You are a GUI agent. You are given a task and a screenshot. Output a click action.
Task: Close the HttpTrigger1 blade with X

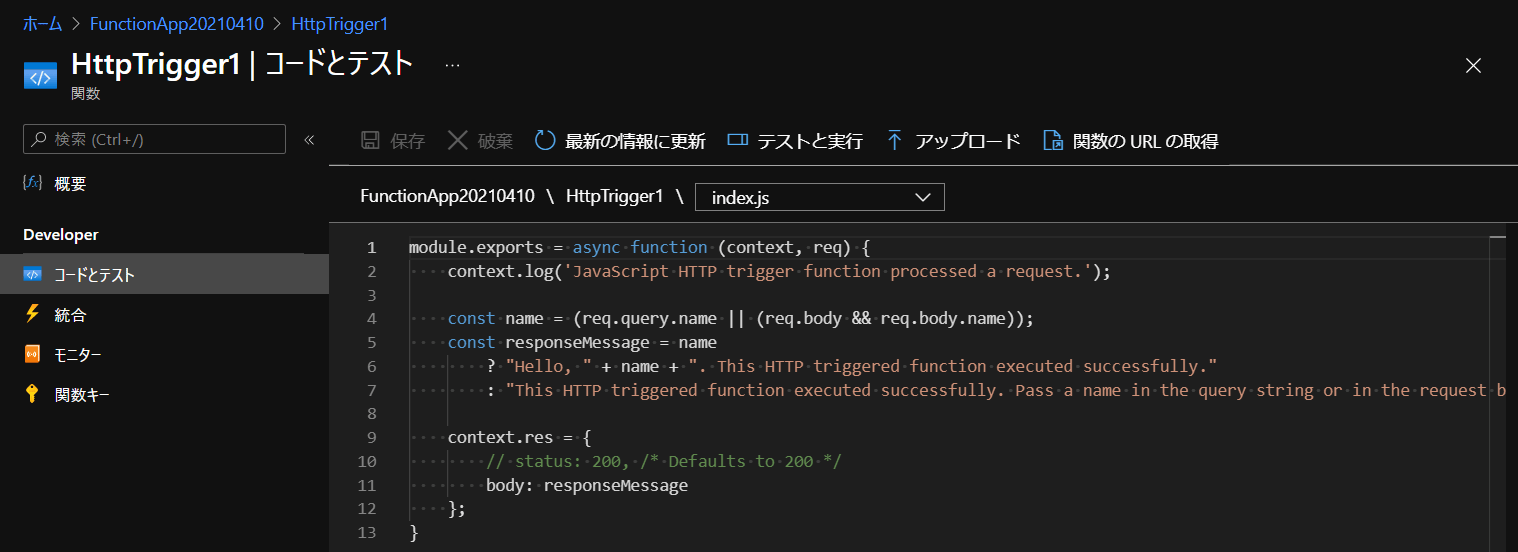(1472, 66)
